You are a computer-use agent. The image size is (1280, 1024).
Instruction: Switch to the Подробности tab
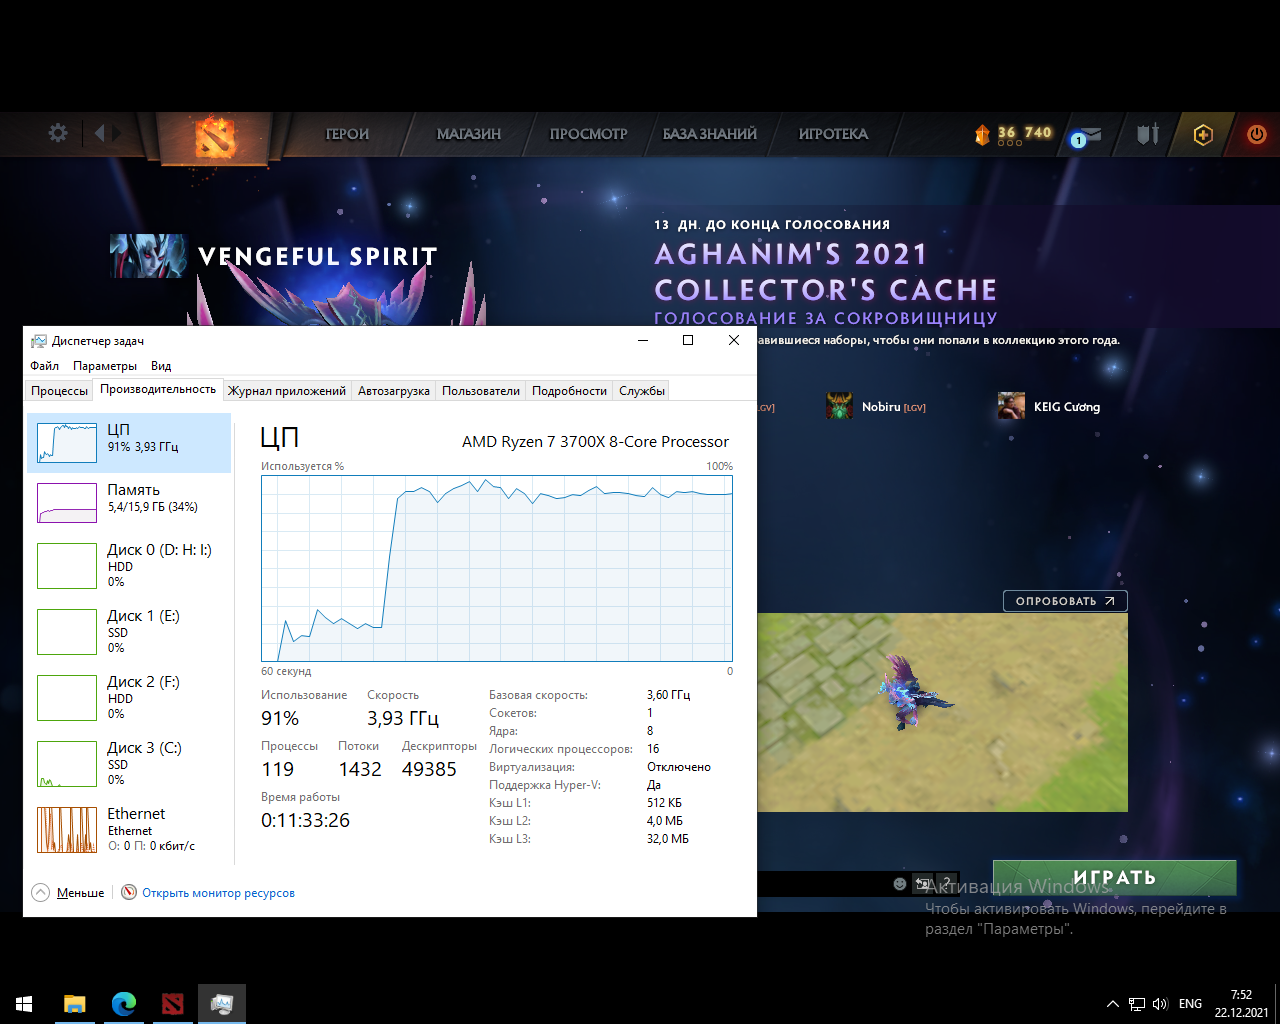click(569, 391)
